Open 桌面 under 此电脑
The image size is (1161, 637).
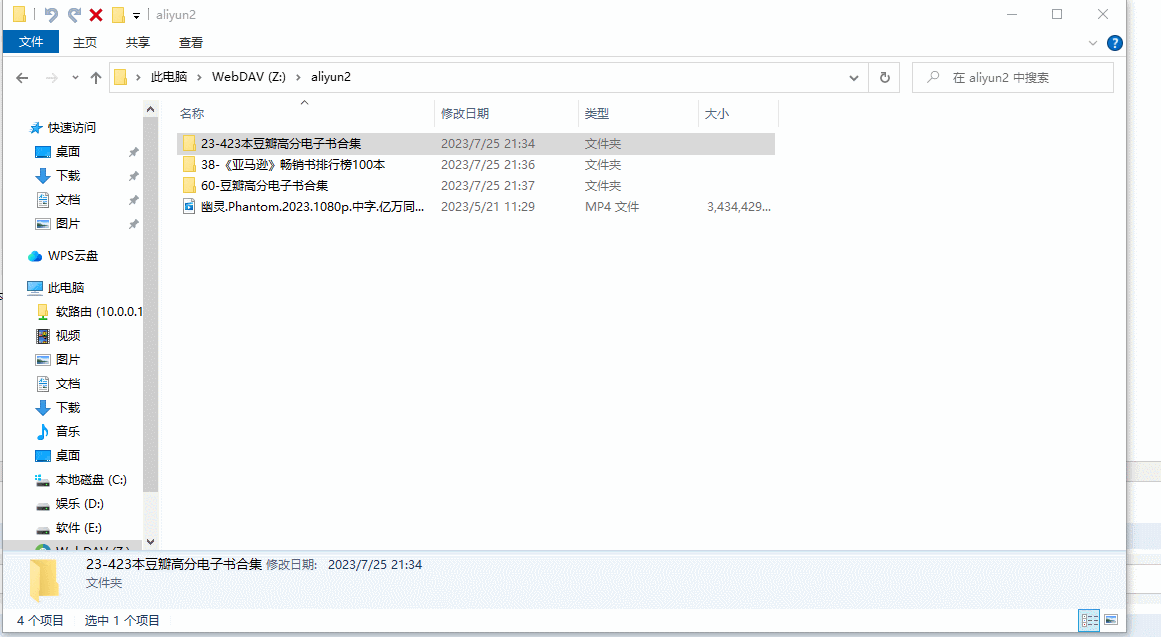[x=67, y=455]
